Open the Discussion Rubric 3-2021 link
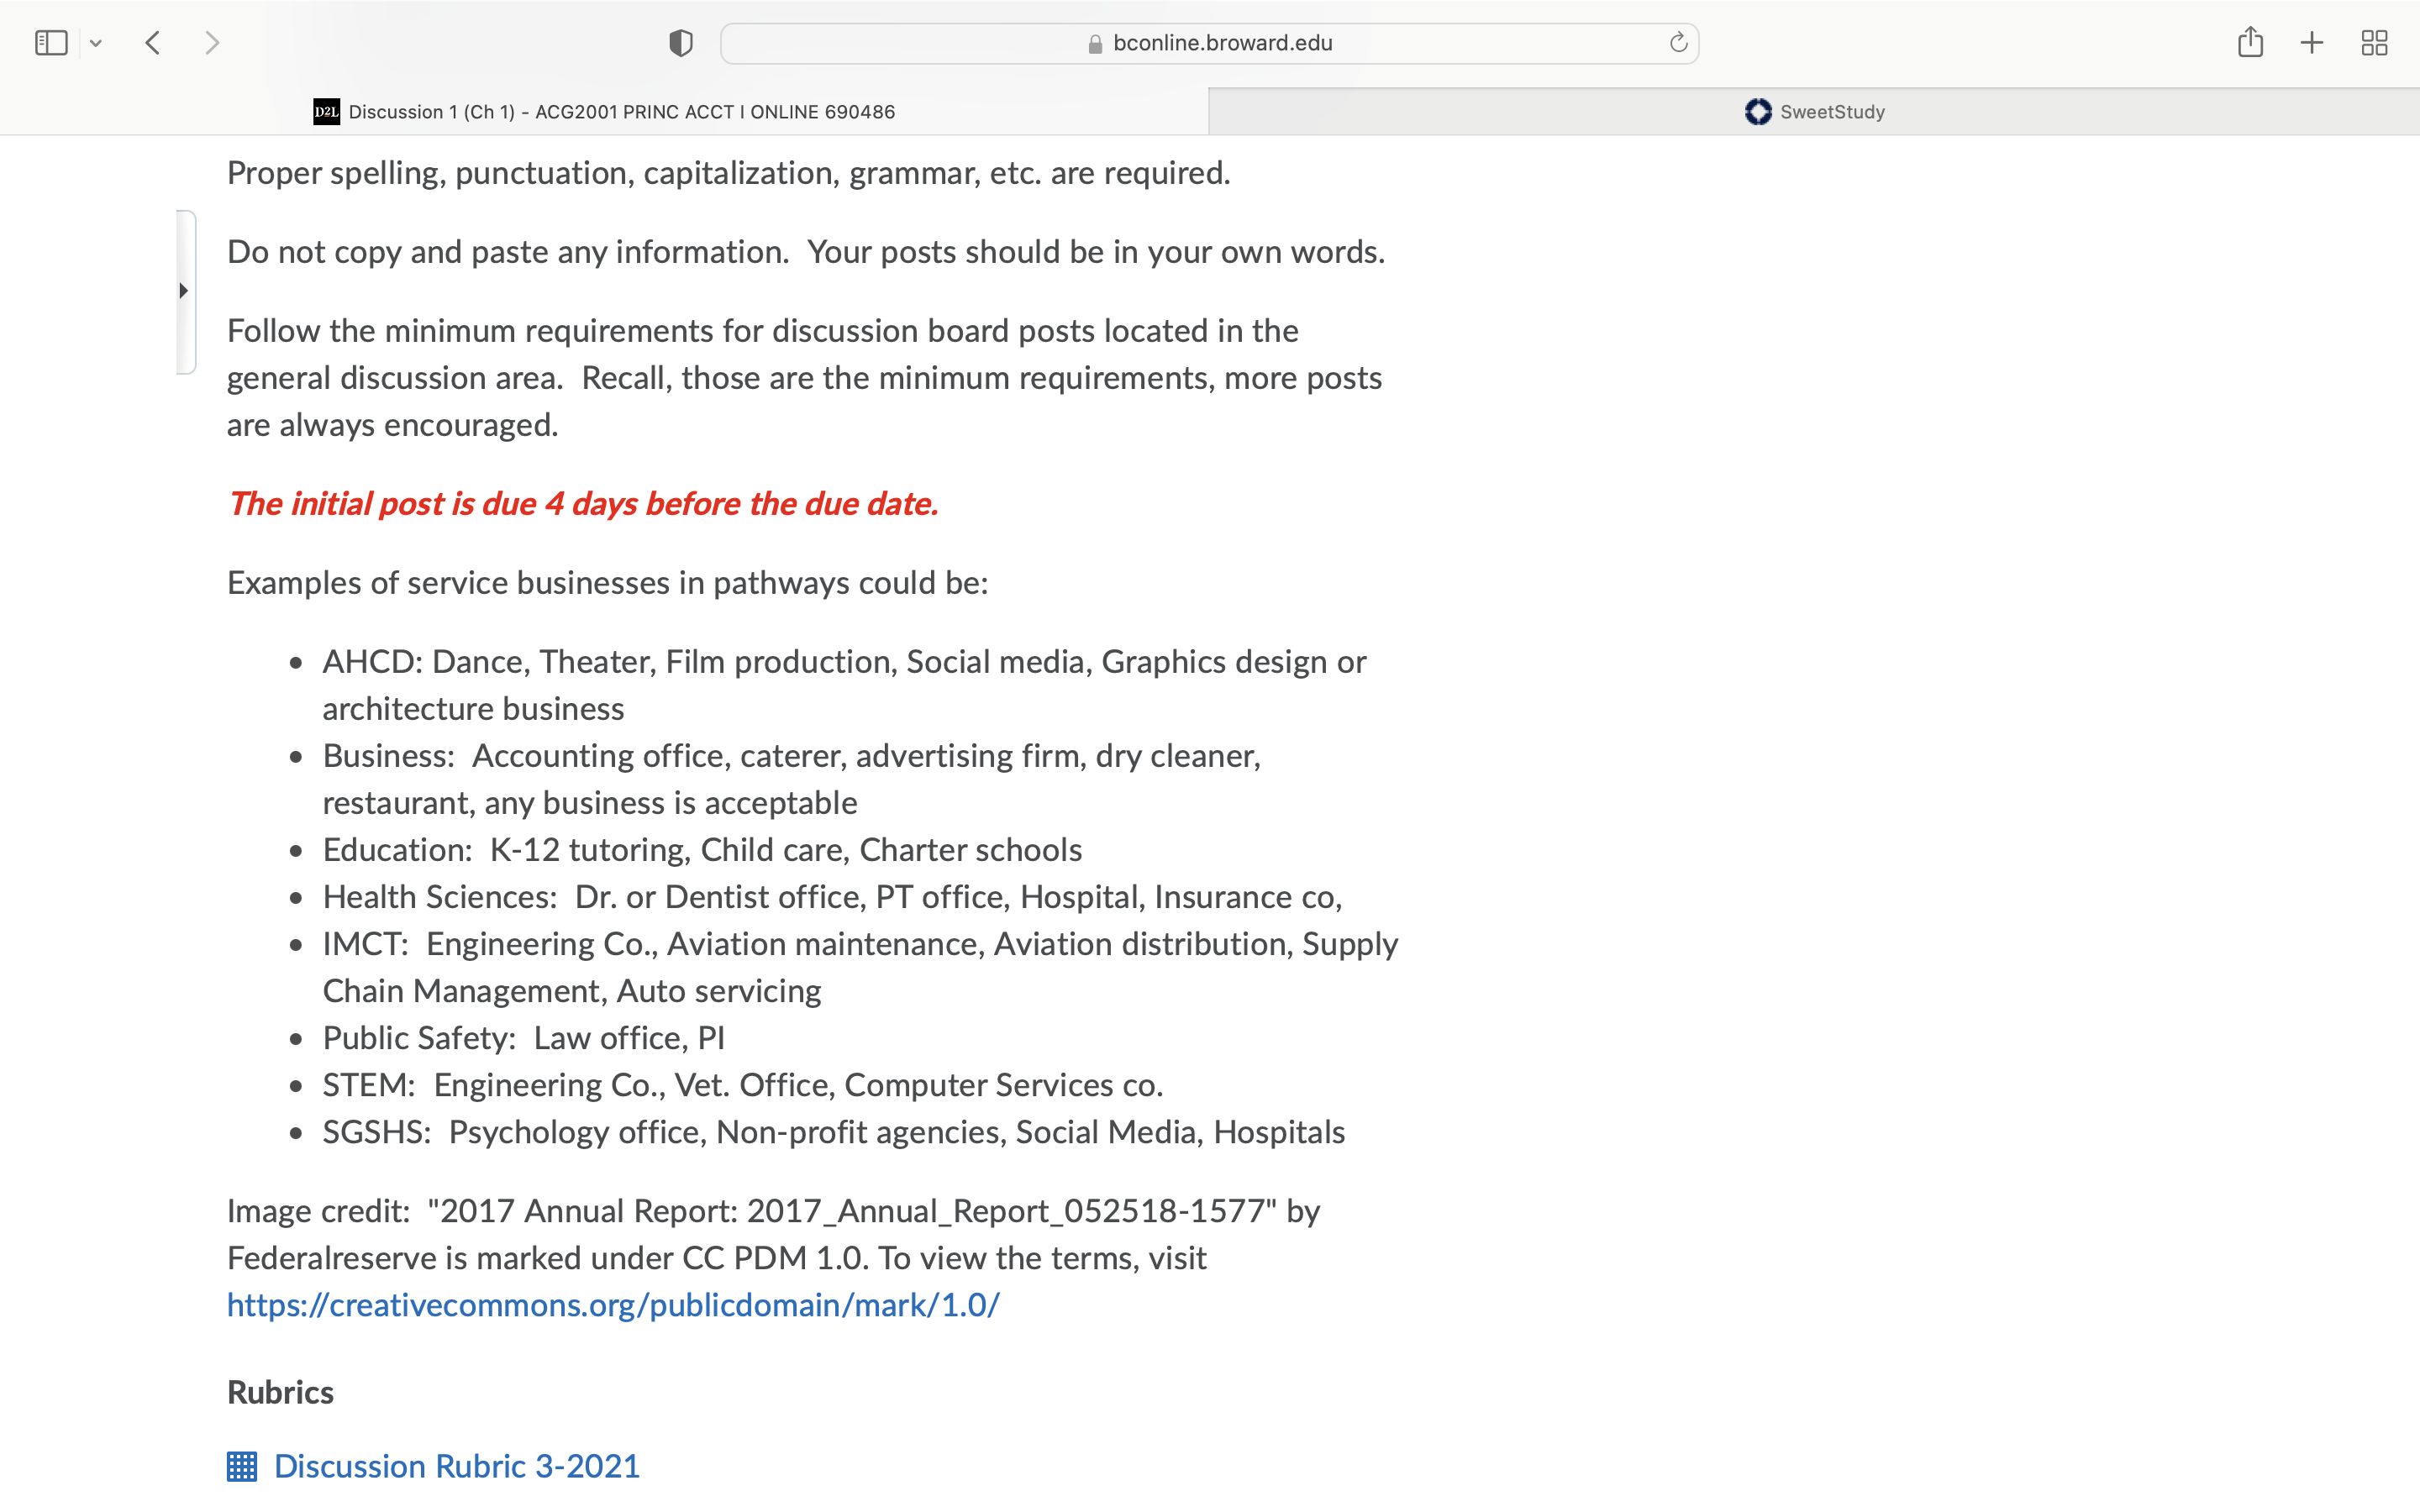 [x=457, y=1466]
